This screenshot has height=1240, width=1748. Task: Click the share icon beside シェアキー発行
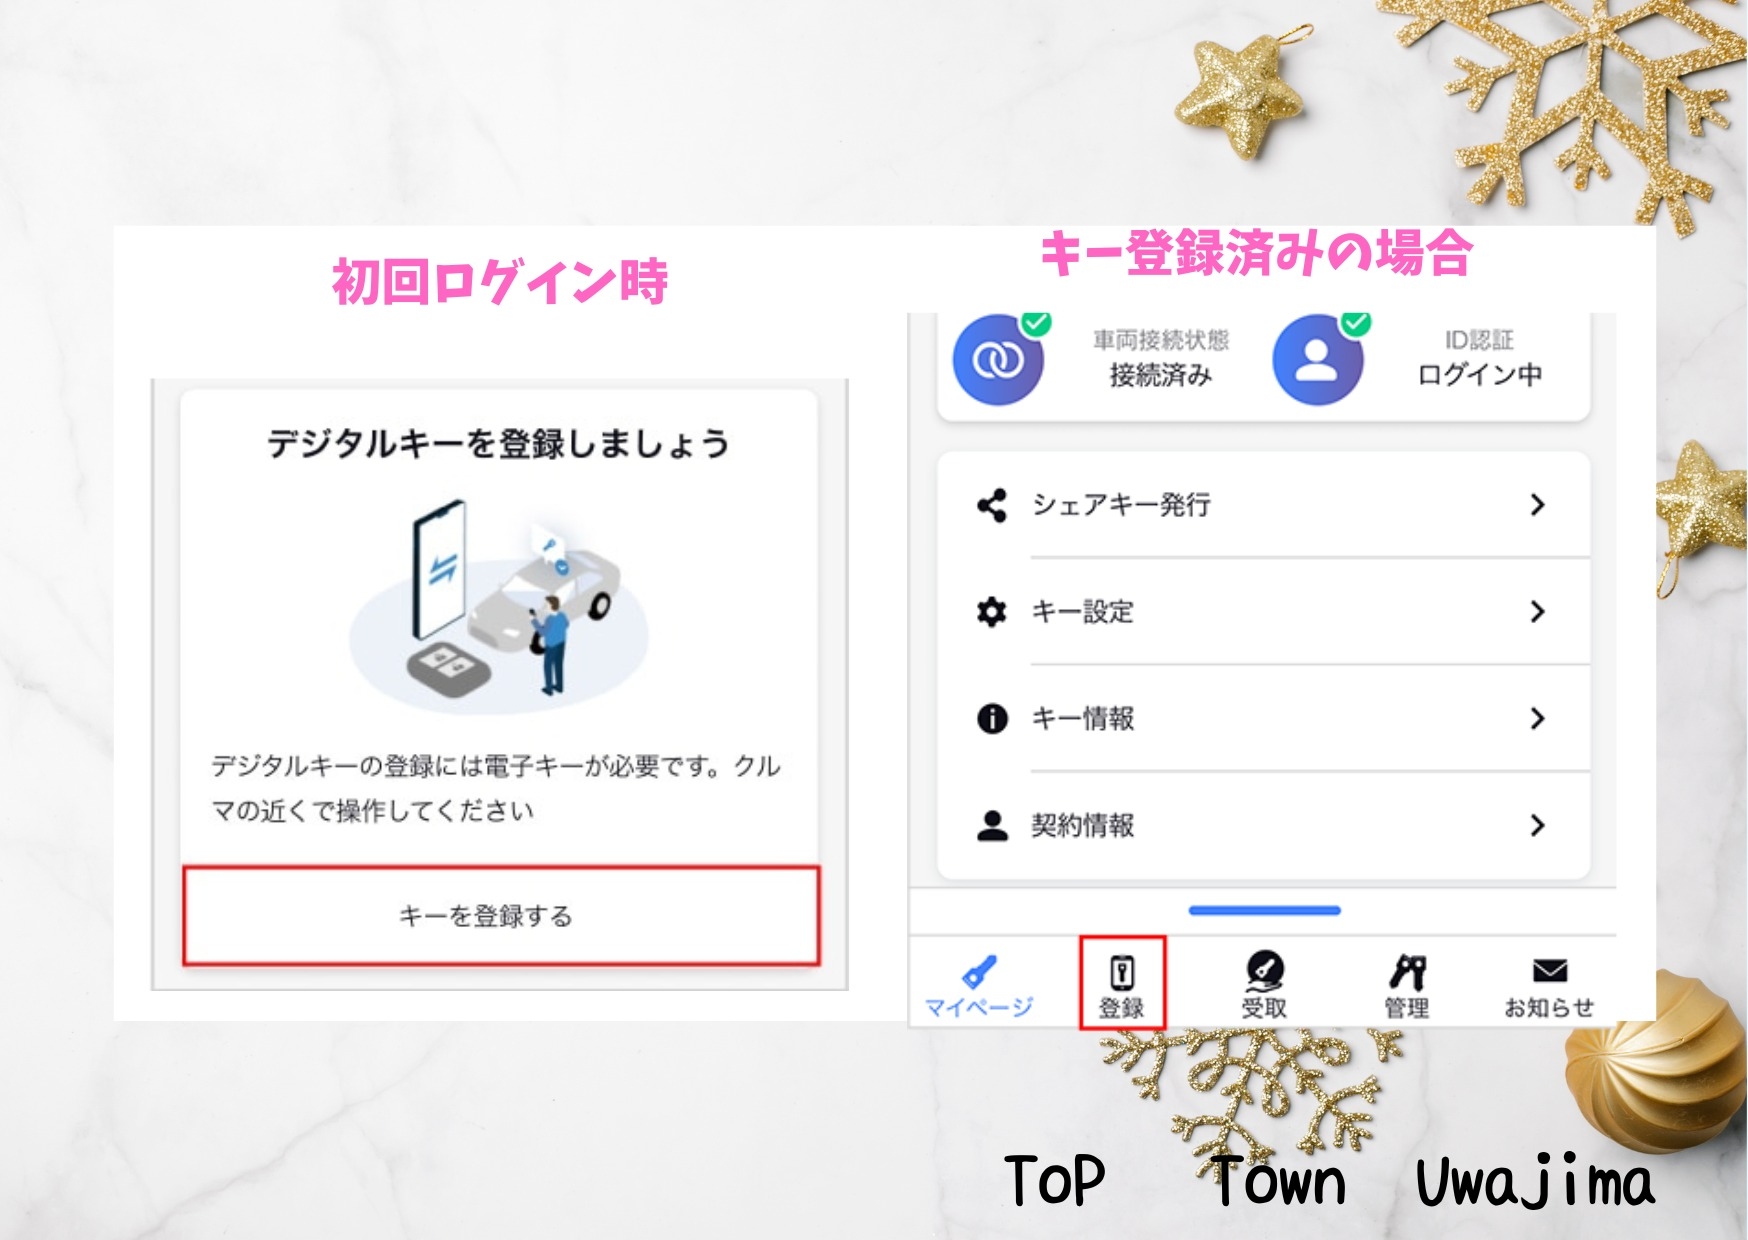[991, 505]
